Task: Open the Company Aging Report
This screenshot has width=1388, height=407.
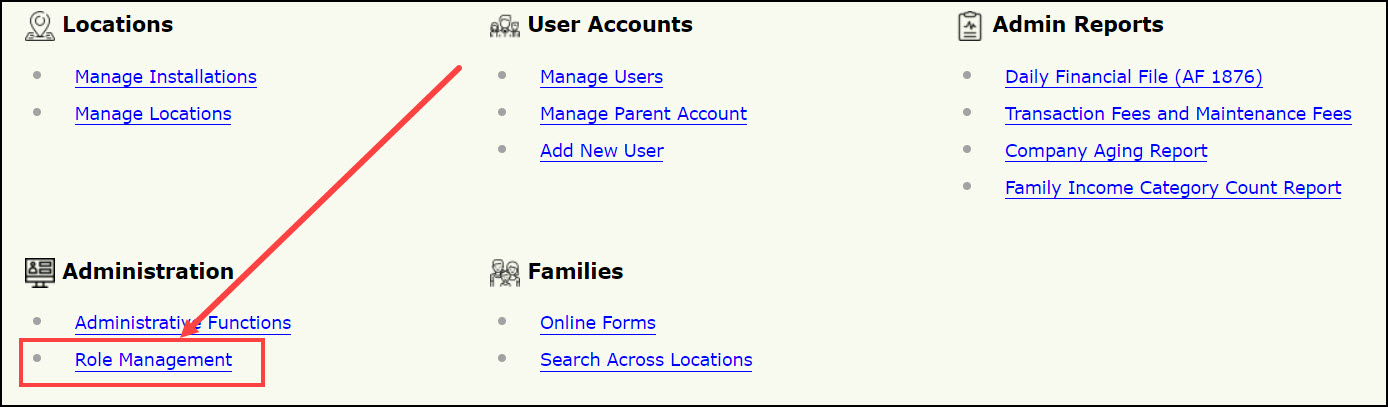Action: (1106, 151)
